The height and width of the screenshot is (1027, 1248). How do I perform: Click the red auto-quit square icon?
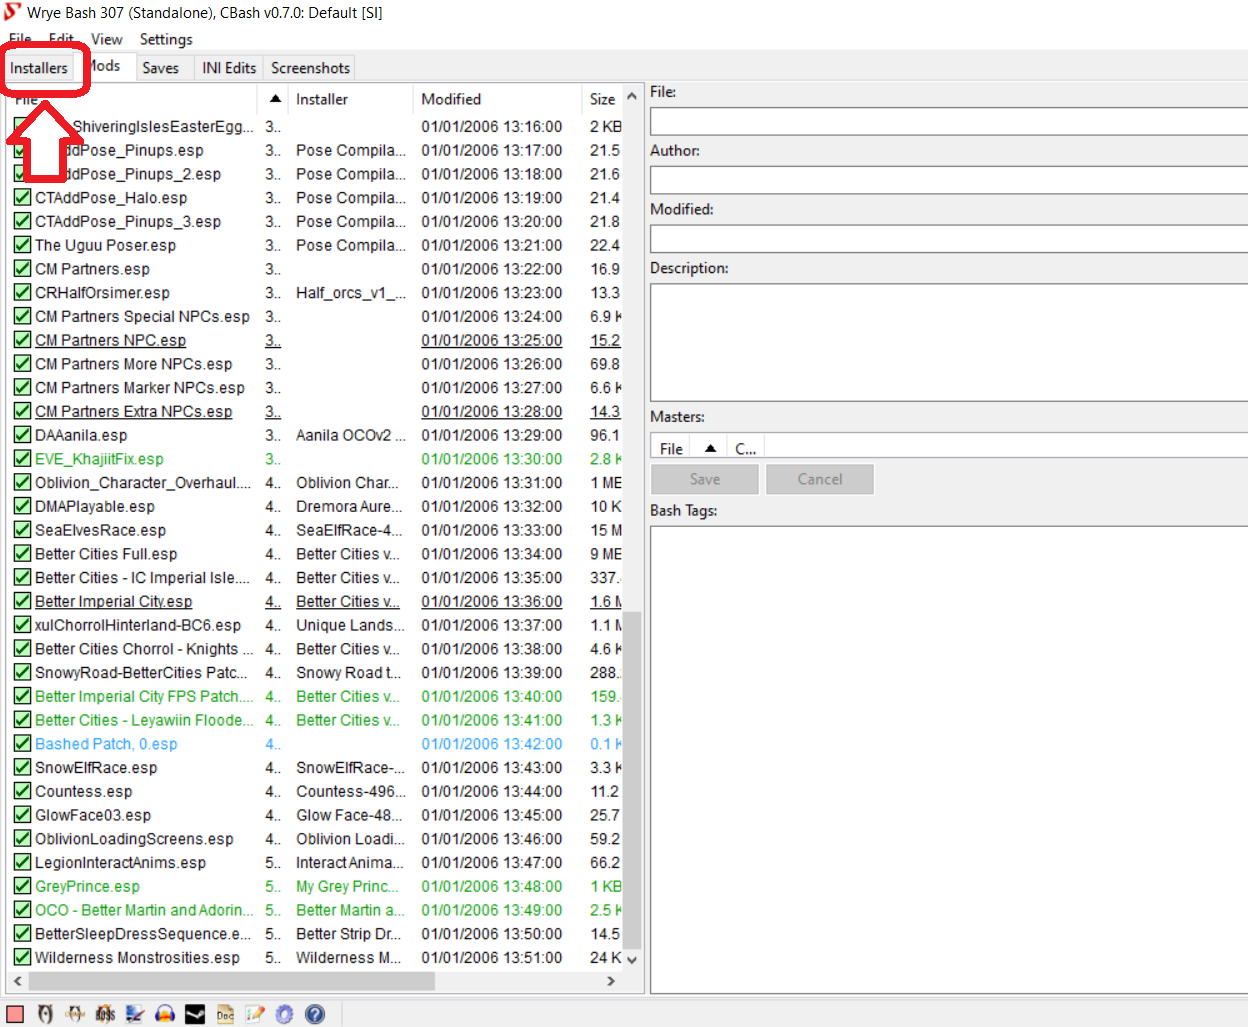pos(15,1014)
